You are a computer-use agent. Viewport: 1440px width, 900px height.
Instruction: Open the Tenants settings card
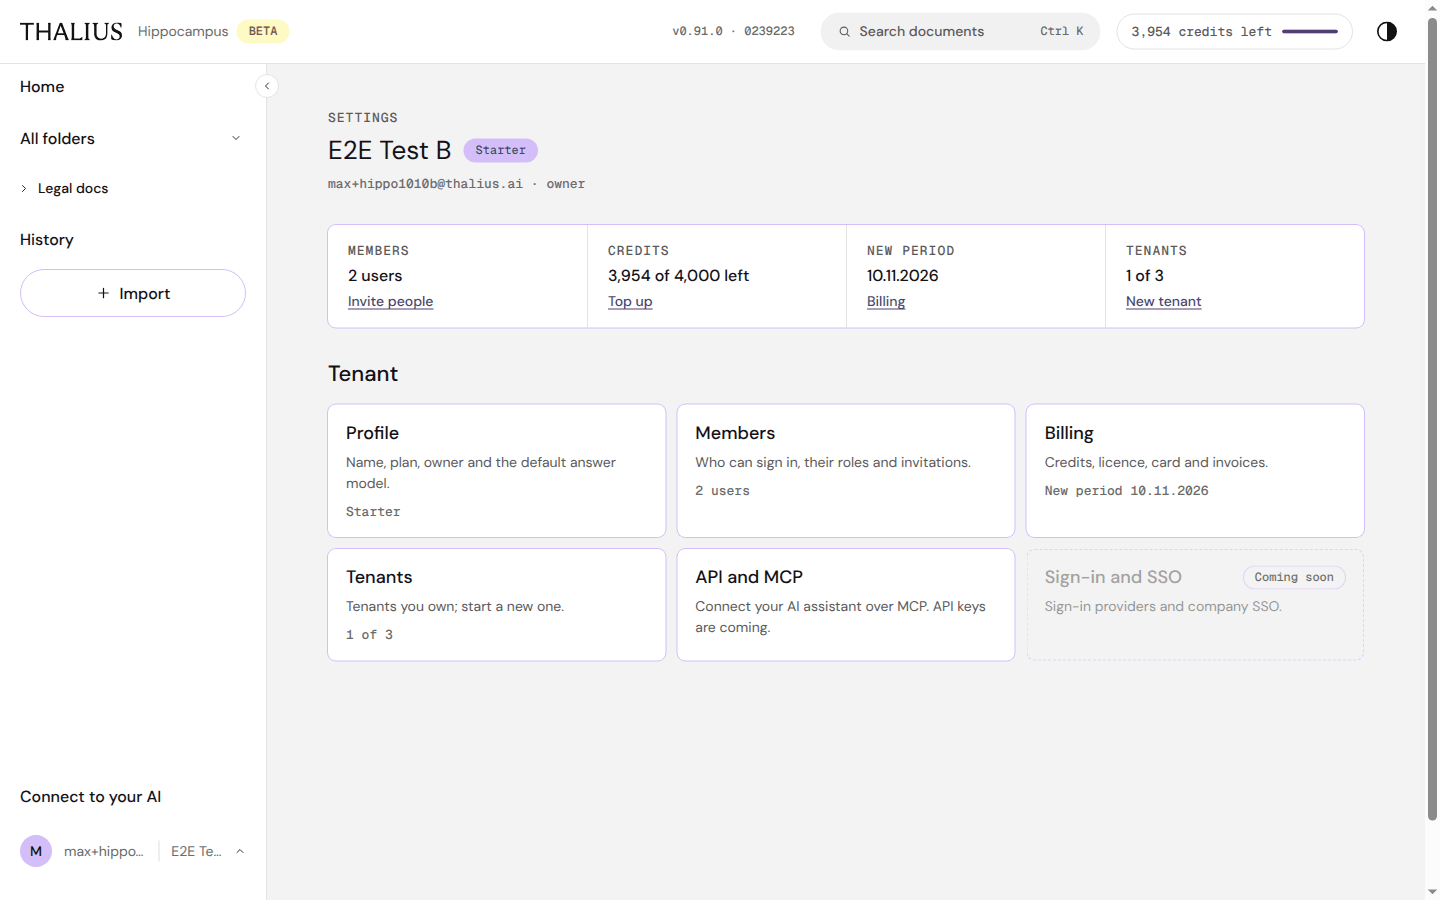496,605
